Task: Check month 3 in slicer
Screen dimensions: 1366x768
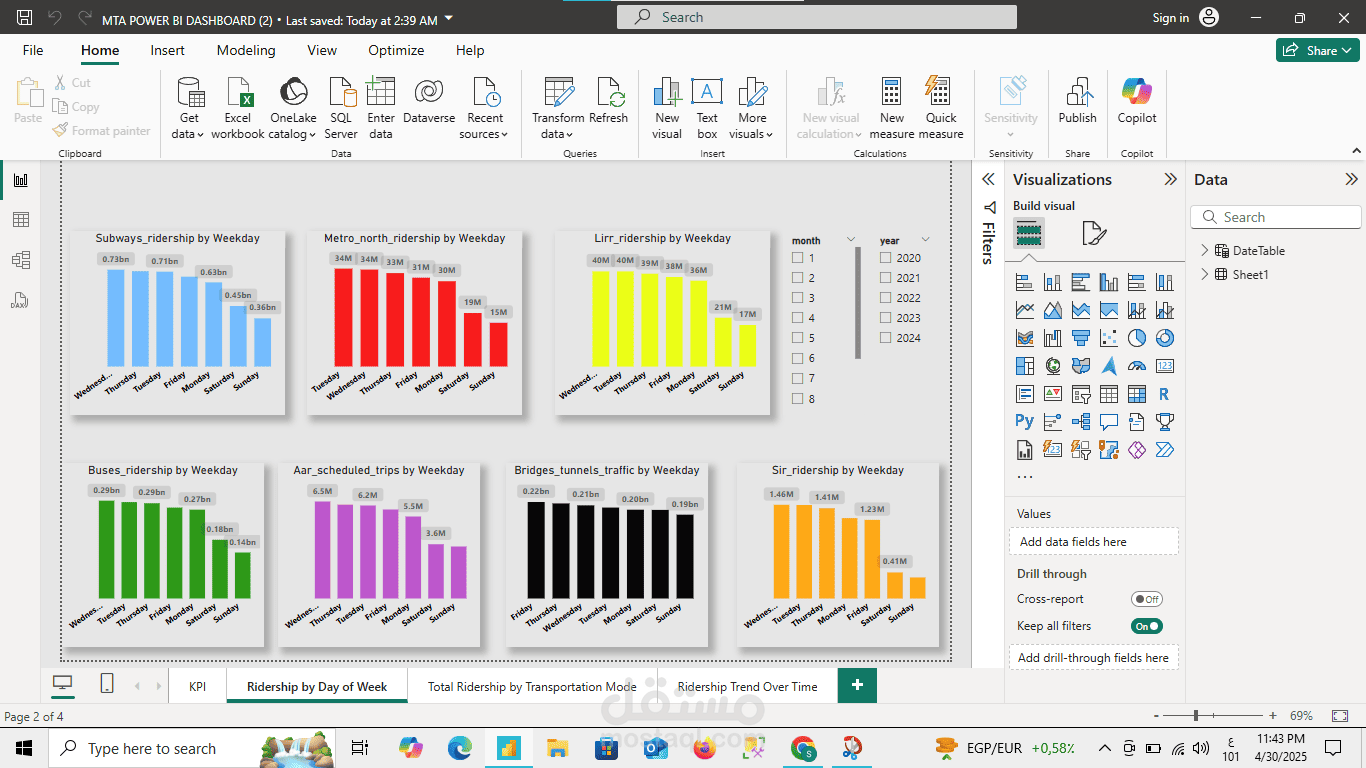Action: [798, 298]
